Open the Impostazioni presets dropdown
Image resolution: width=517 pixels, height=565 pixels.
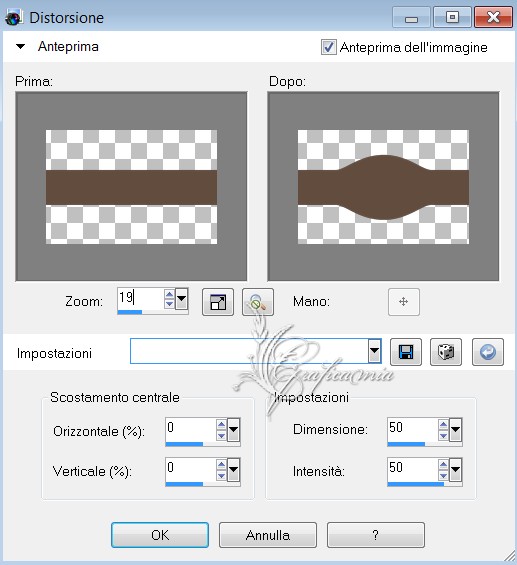(x=374, y=351)
